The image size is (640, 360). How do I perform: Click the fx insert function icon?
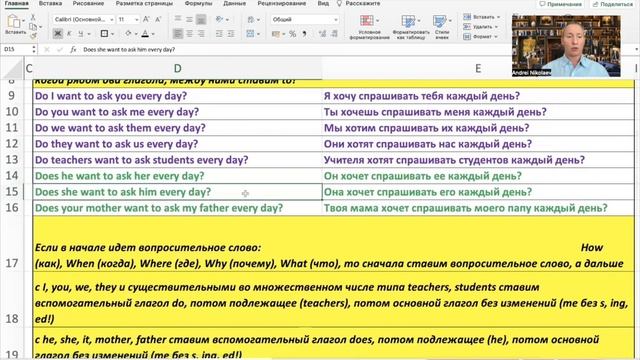(73, 49)
